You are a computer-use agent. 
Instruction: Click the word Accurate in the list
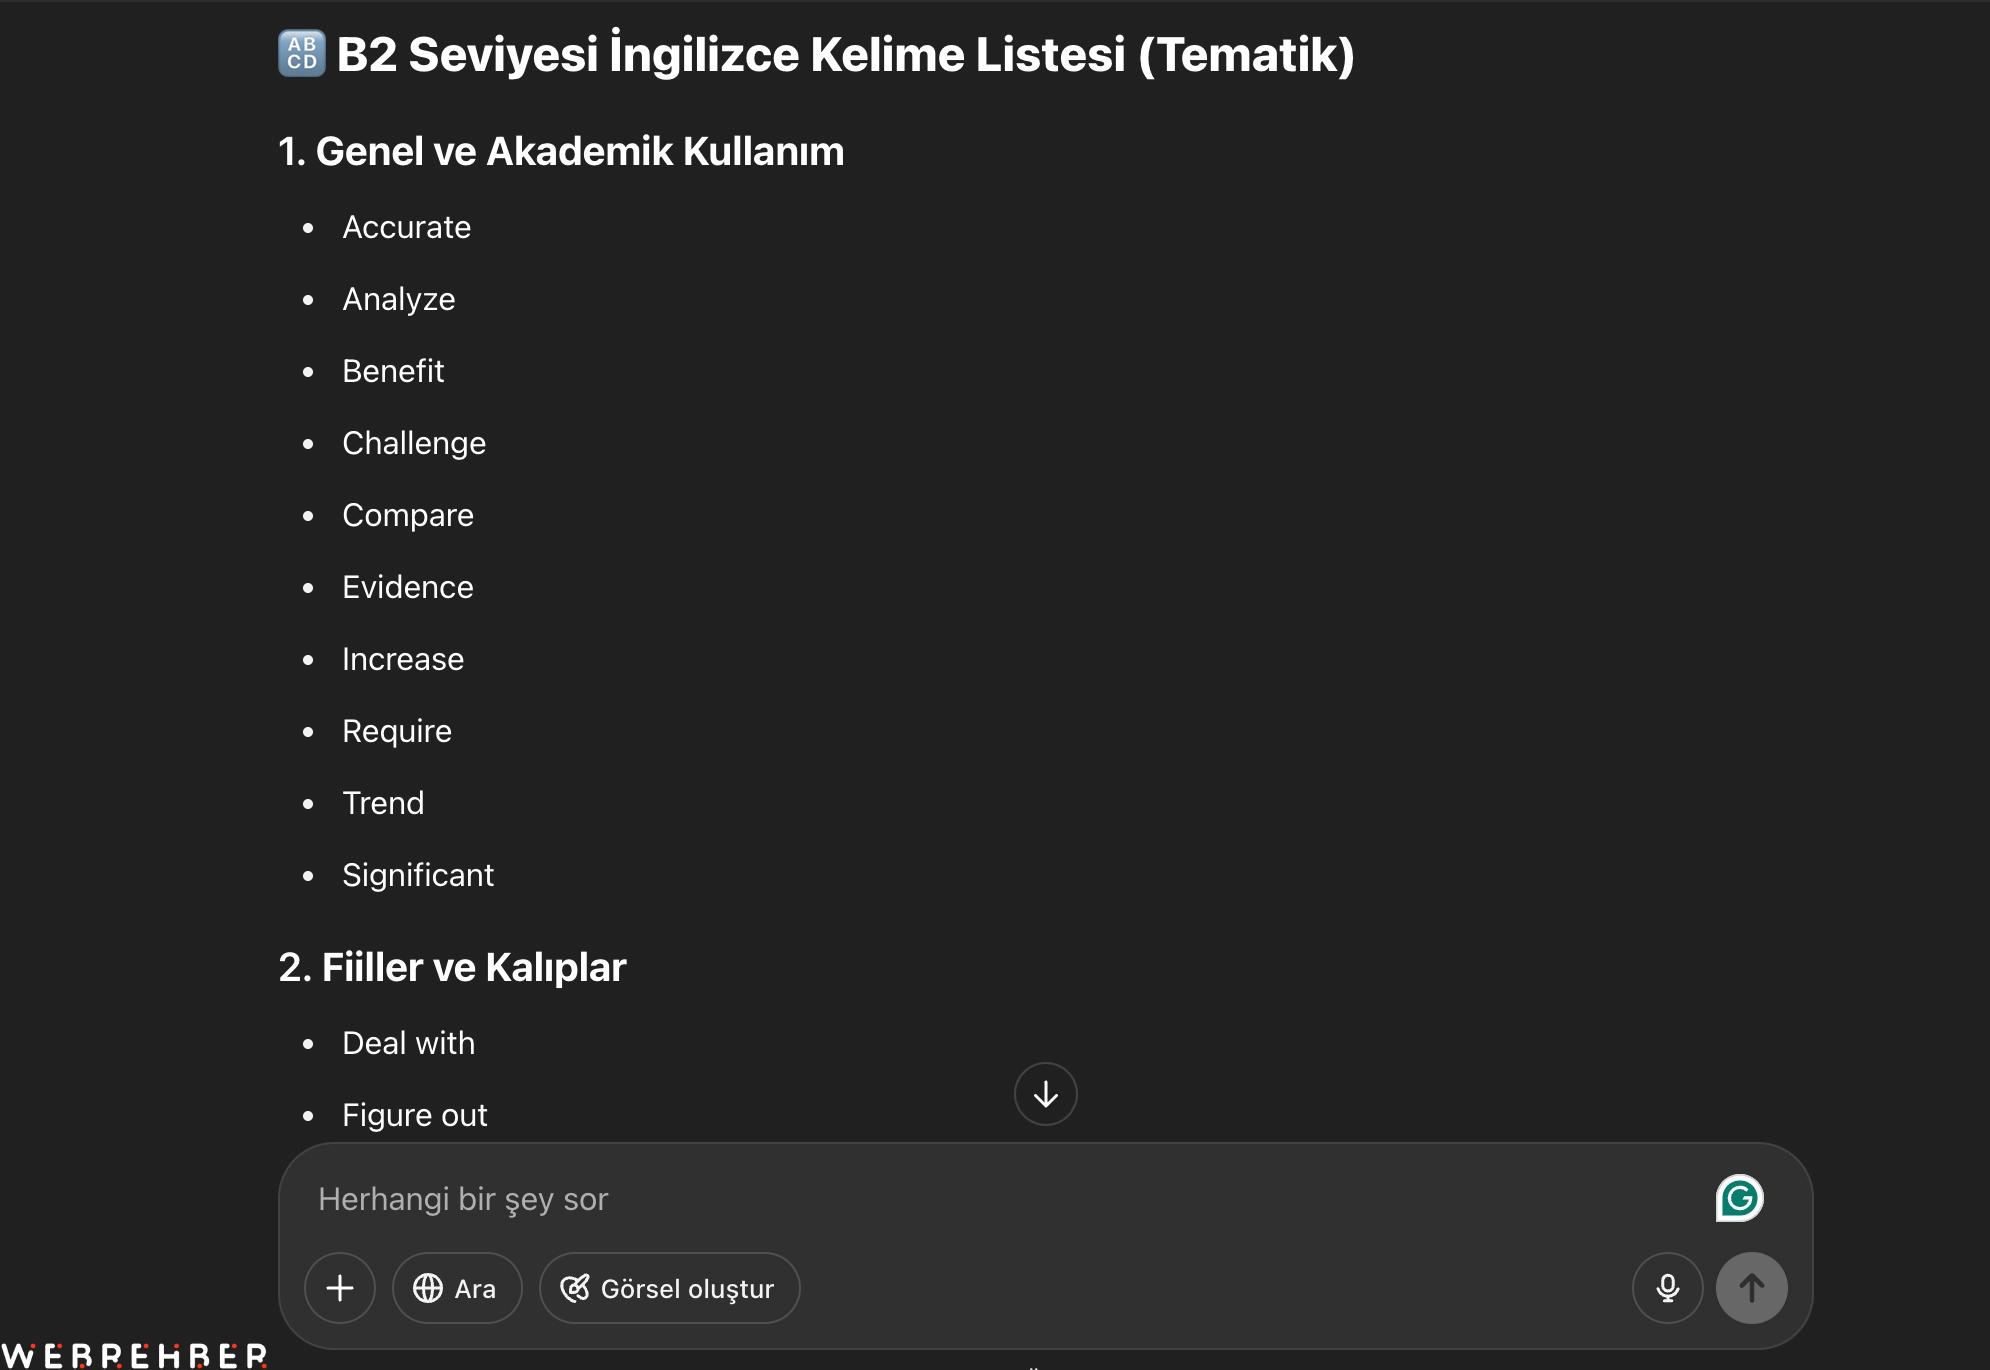point(406,227)
